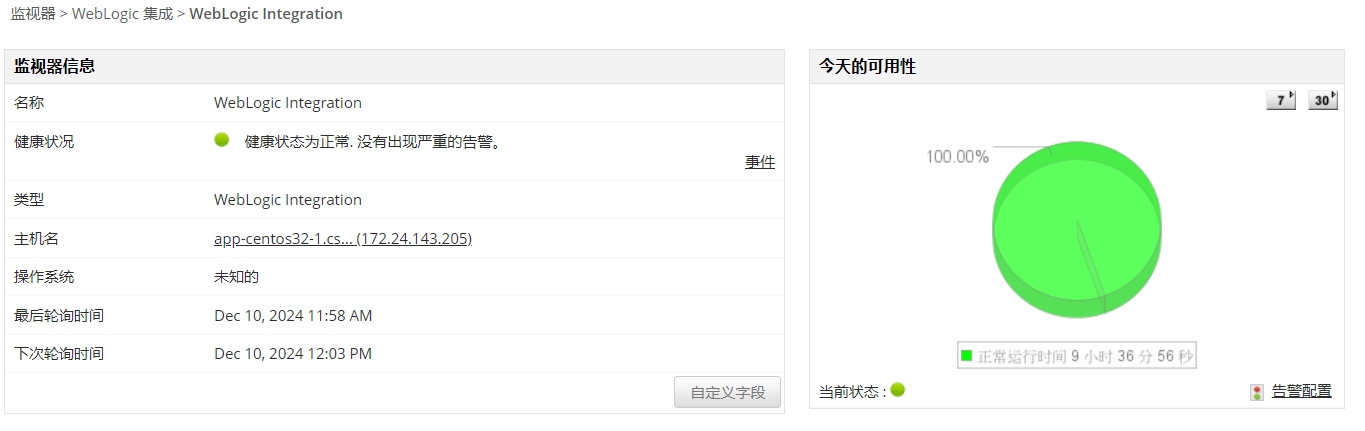Viewport: 1365px width, 431px height.
Task: Open the 事件 link
Action: [760, 162]
